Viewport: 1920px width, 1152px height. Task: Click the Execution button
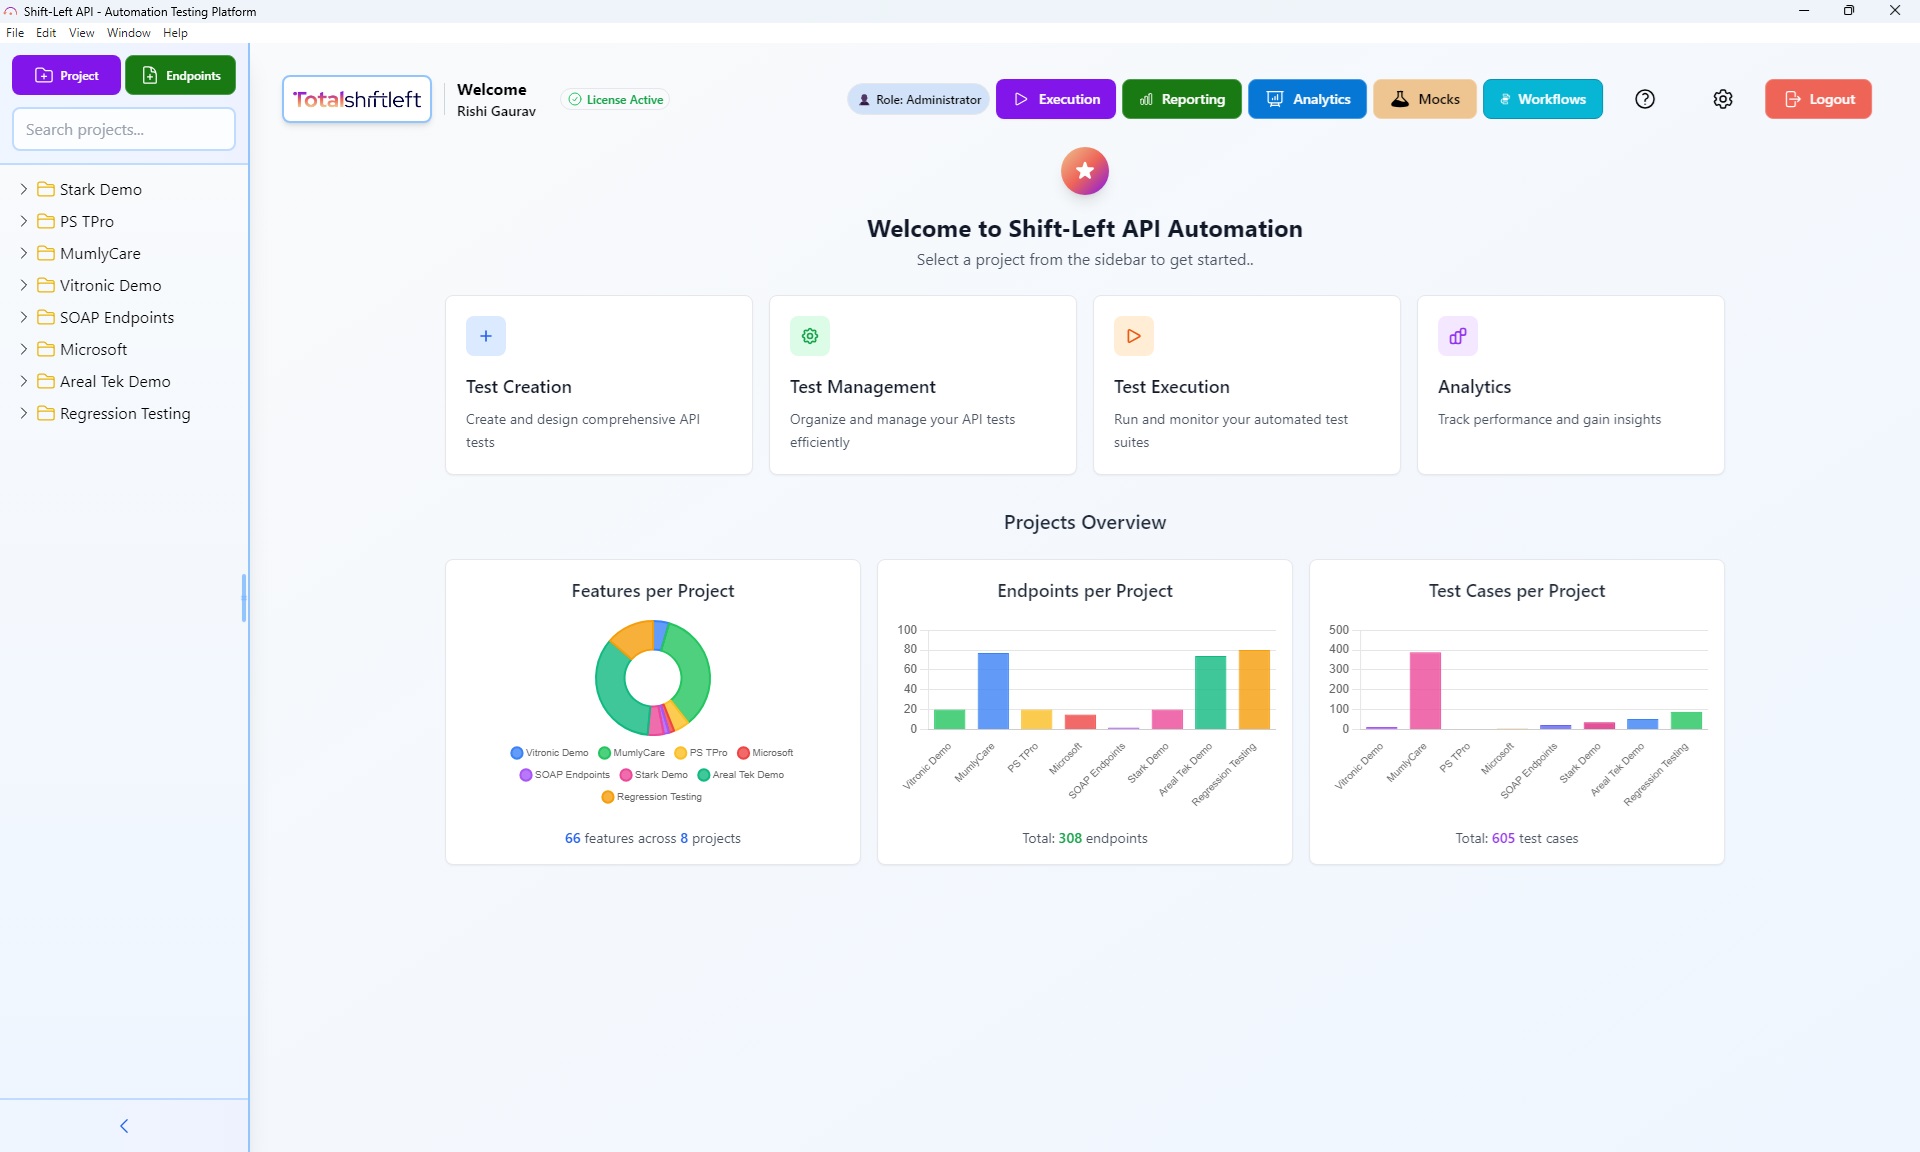point(1055,99)
